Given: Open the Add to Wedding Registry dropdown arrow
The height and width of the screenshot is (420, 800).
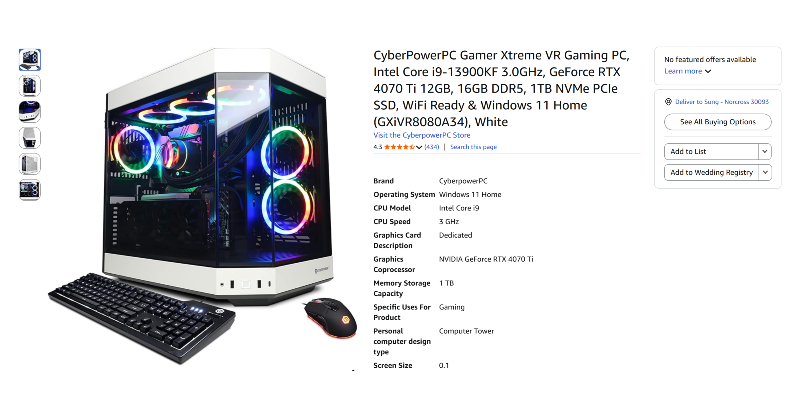Looking at the screenshot, I should (x=765, y=172).
